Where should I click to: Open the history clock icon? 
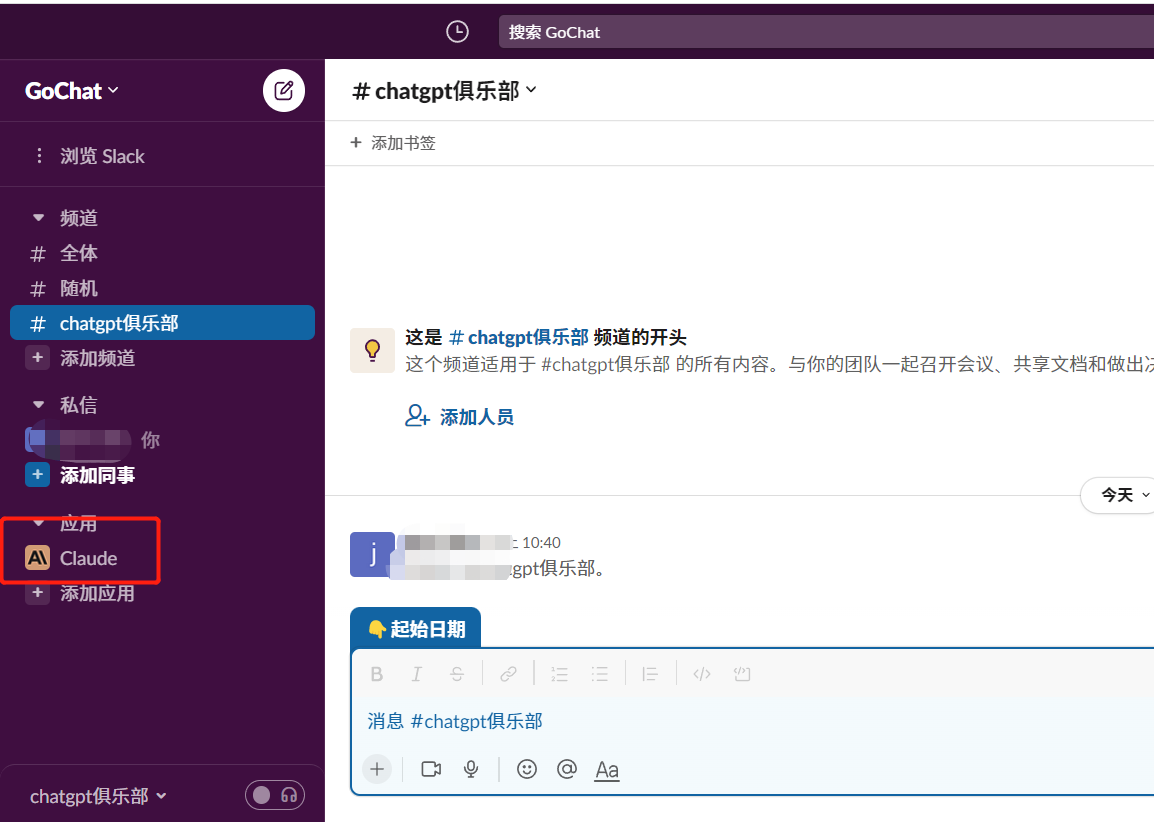457,32
